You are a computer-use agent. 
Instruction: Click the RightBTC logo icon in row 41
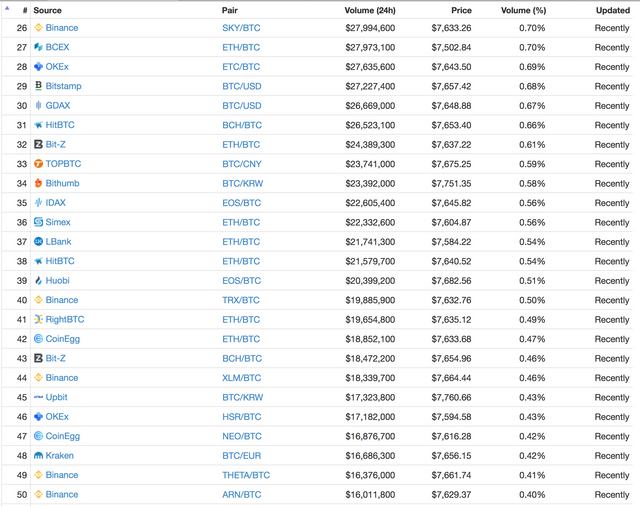point(38,319)
